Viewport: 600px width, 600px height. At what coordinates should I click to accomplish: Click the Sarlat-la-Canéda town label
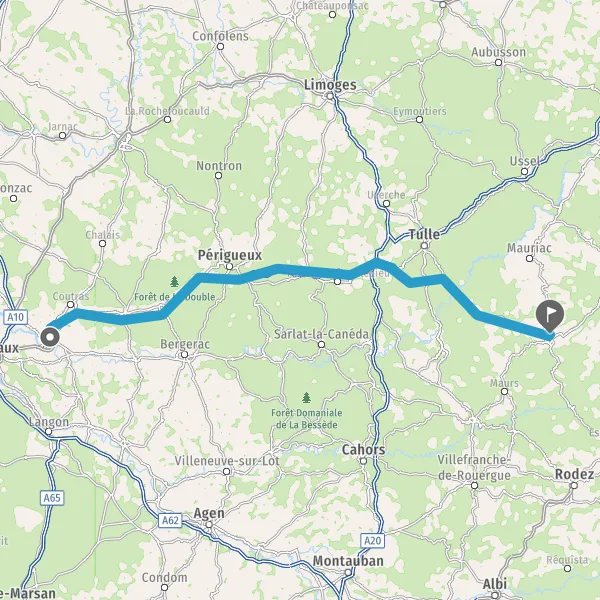321,334
